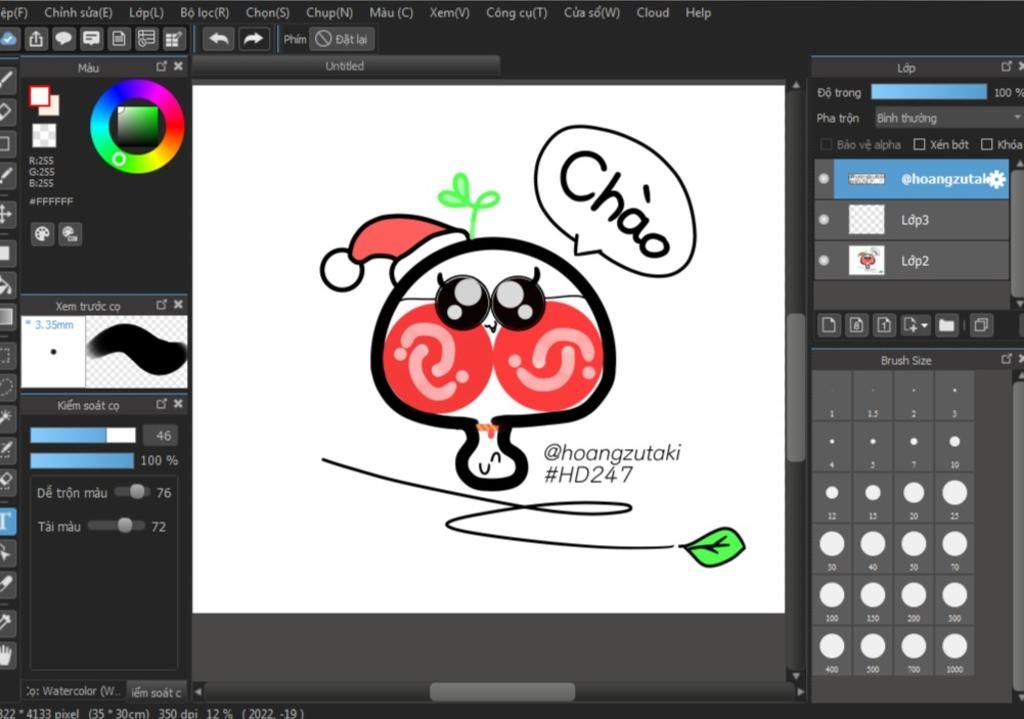Undock the Màu panel with popout icon
This screenshot has width=1024, height=719.
[x=161, y=67]
